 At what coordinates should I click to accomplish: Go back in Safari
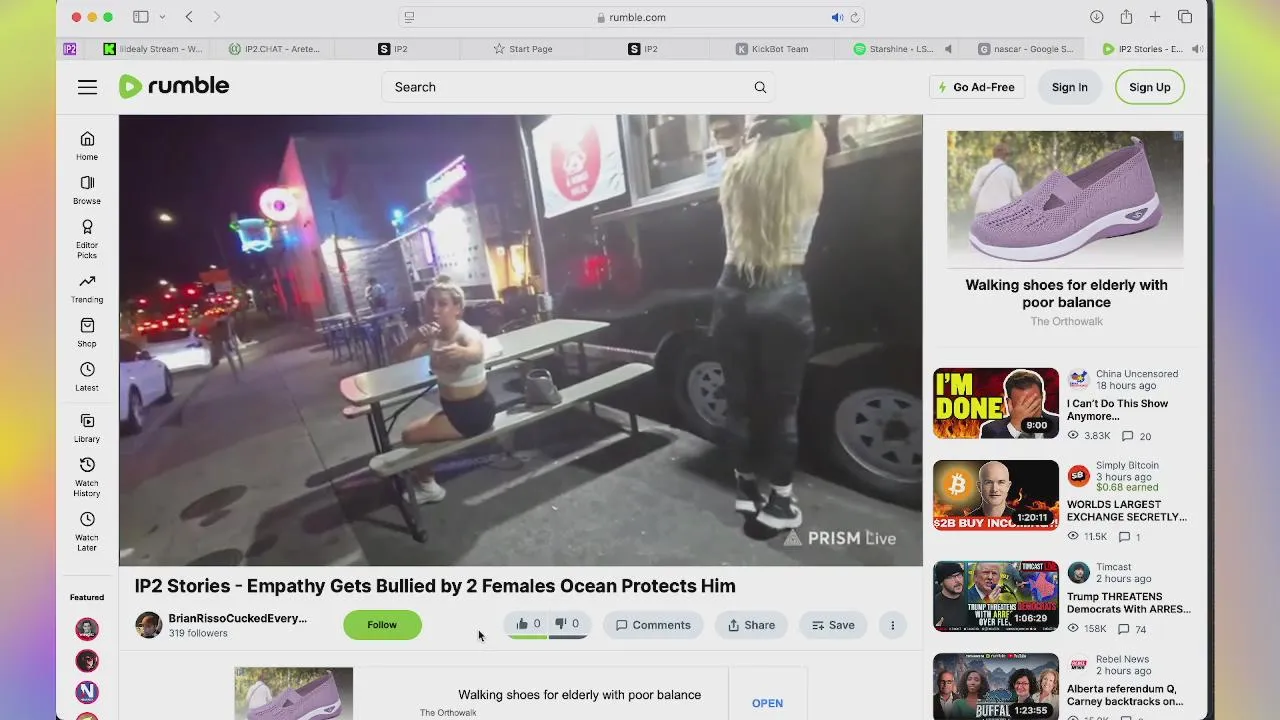pyautogui.click(x=189, y=17)
